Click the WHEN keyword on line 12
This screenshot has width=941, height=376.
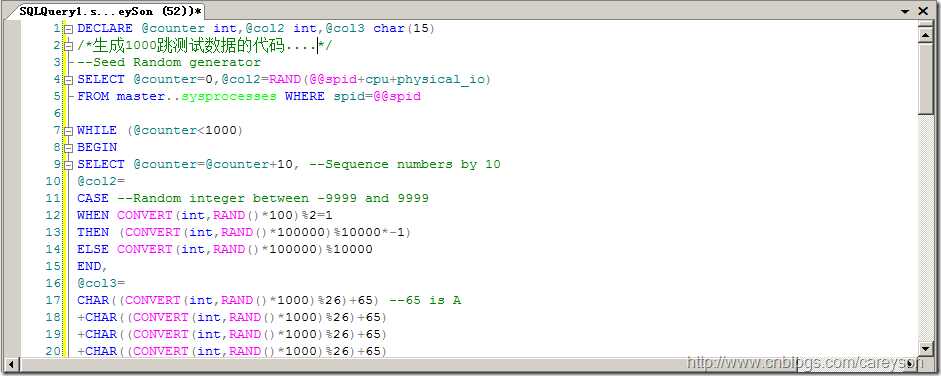(x=93, y=215)
